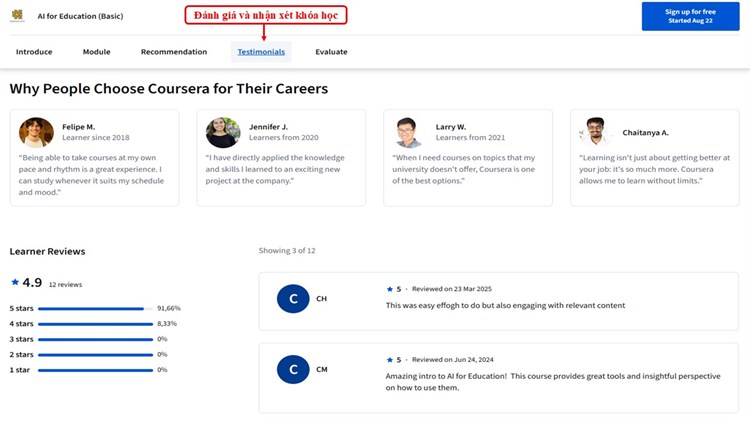
Task: Switch to the Module tab
Action: pos(96,52)
